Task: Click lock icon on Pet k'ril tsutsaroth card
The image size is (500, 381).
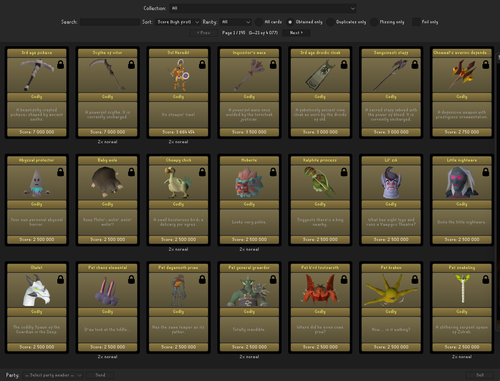Action: point(344,279)
